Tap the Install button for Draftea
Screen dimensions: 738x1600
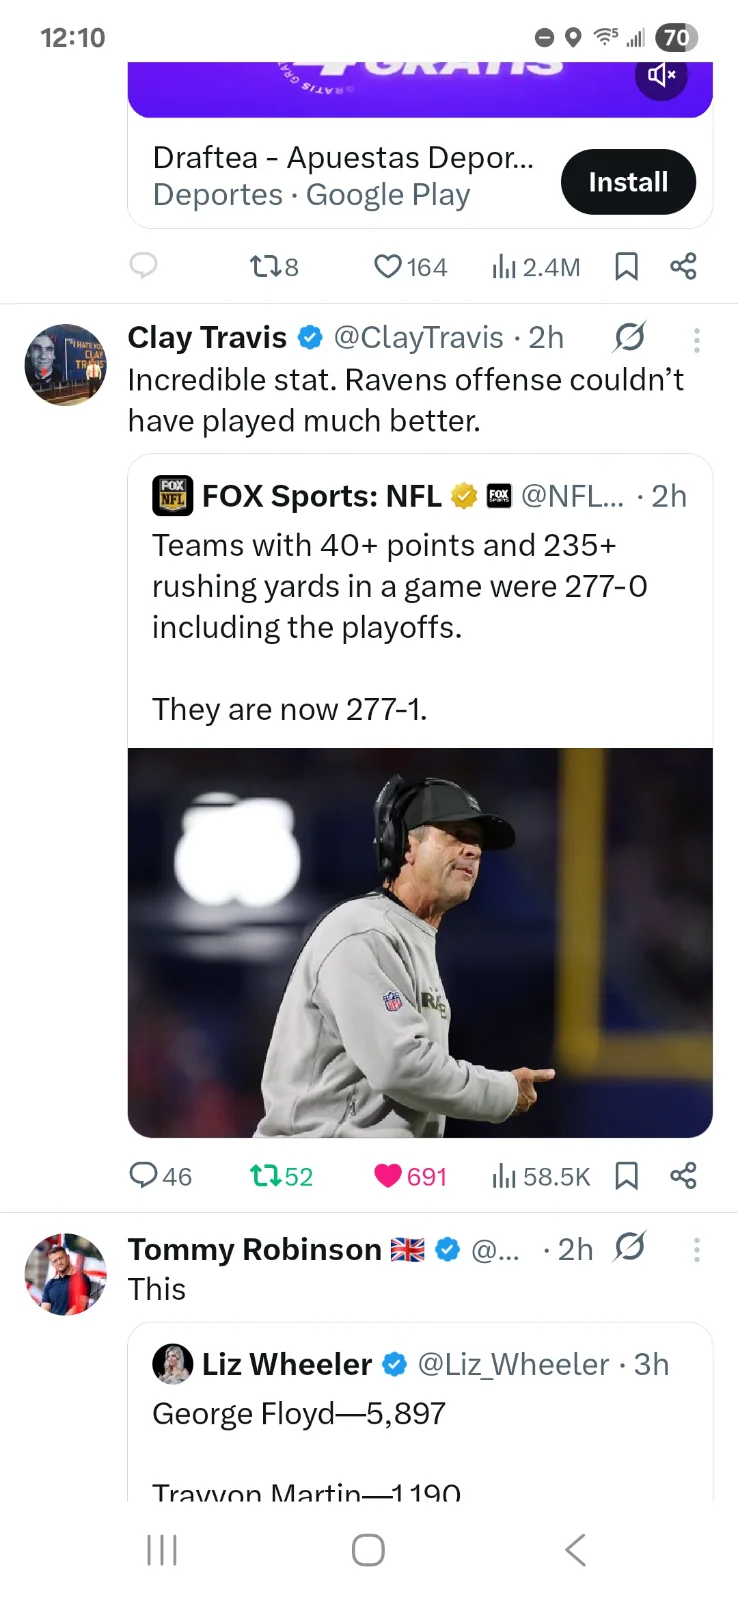pyautogui.click(x=627, y=182)
